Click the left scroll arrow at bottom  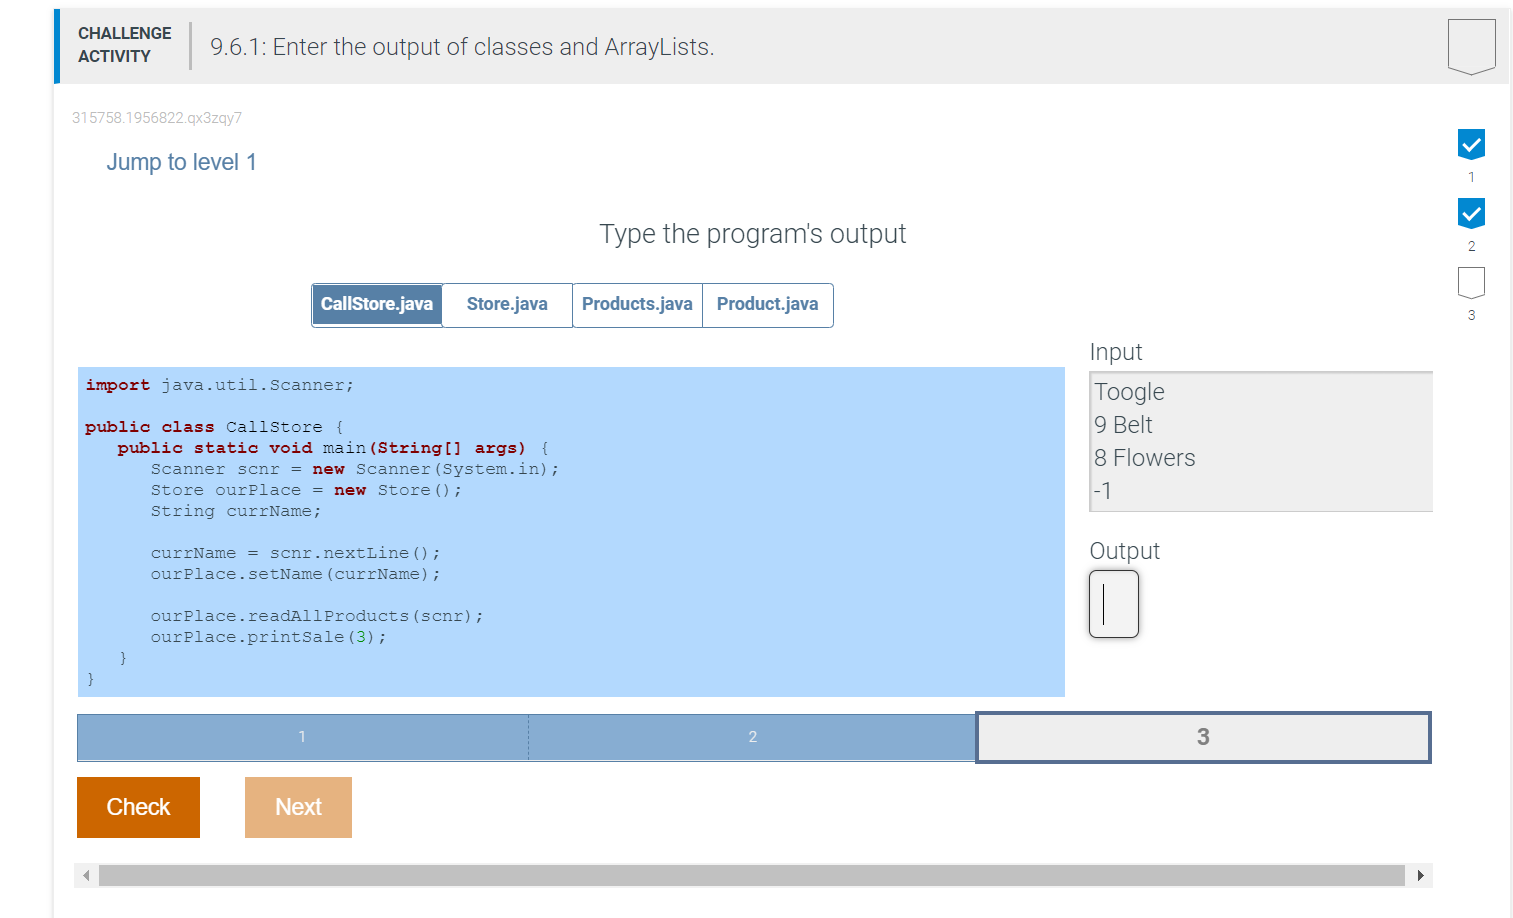tap(85, 875)
